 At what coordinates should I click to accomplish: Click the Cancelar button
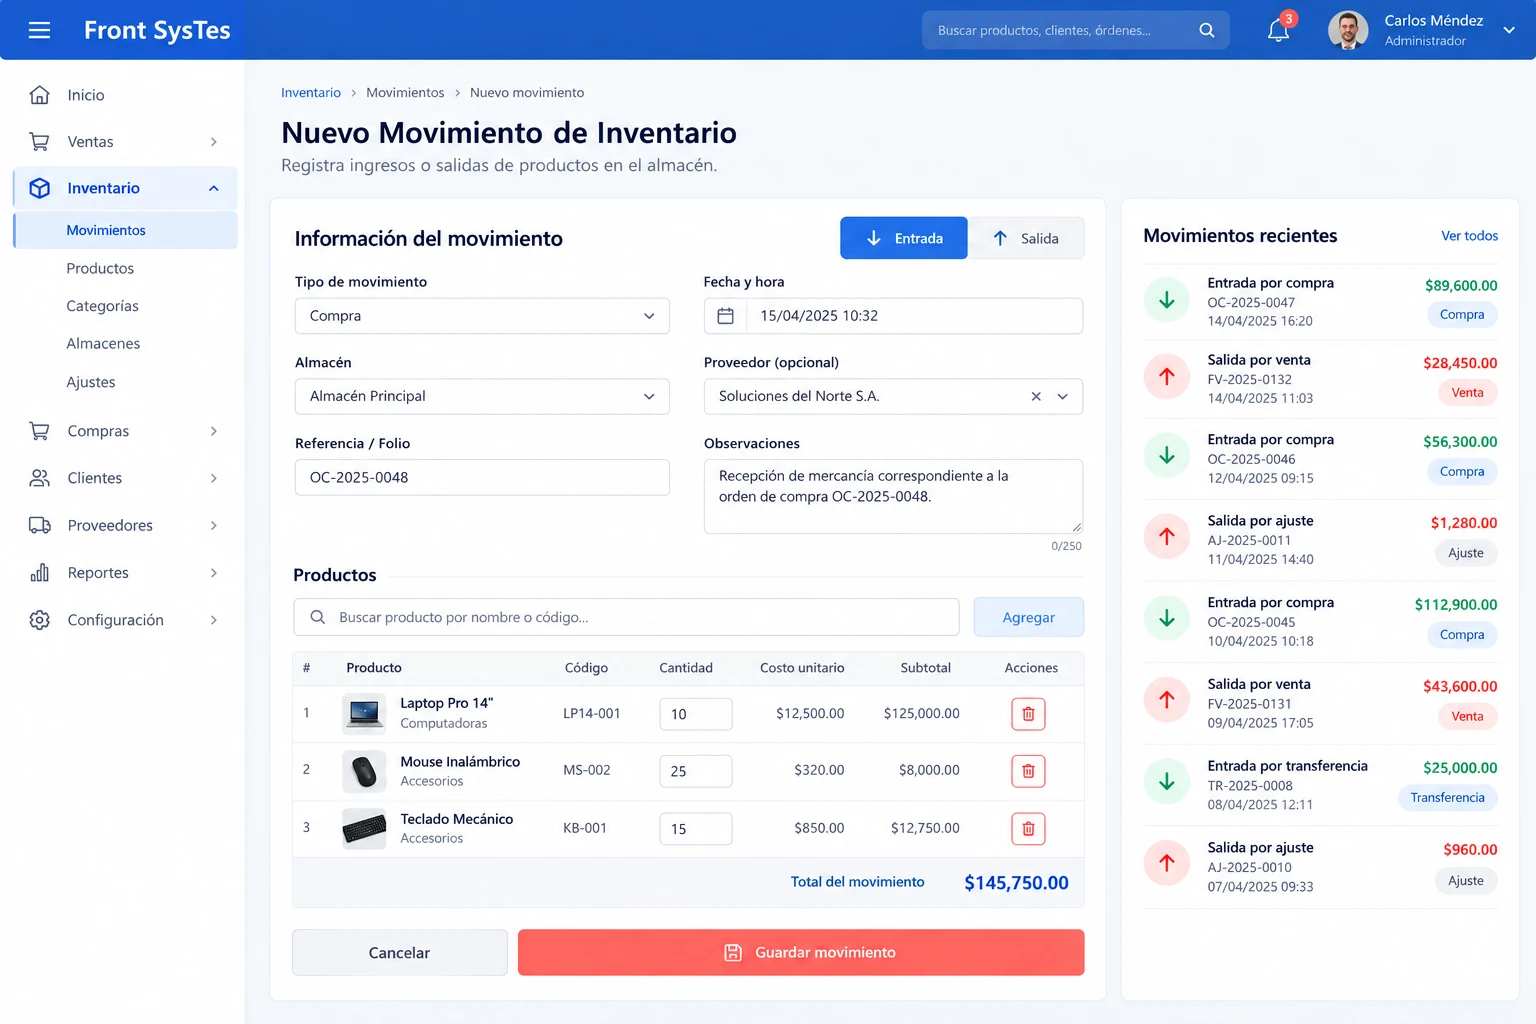pos(400,953)
